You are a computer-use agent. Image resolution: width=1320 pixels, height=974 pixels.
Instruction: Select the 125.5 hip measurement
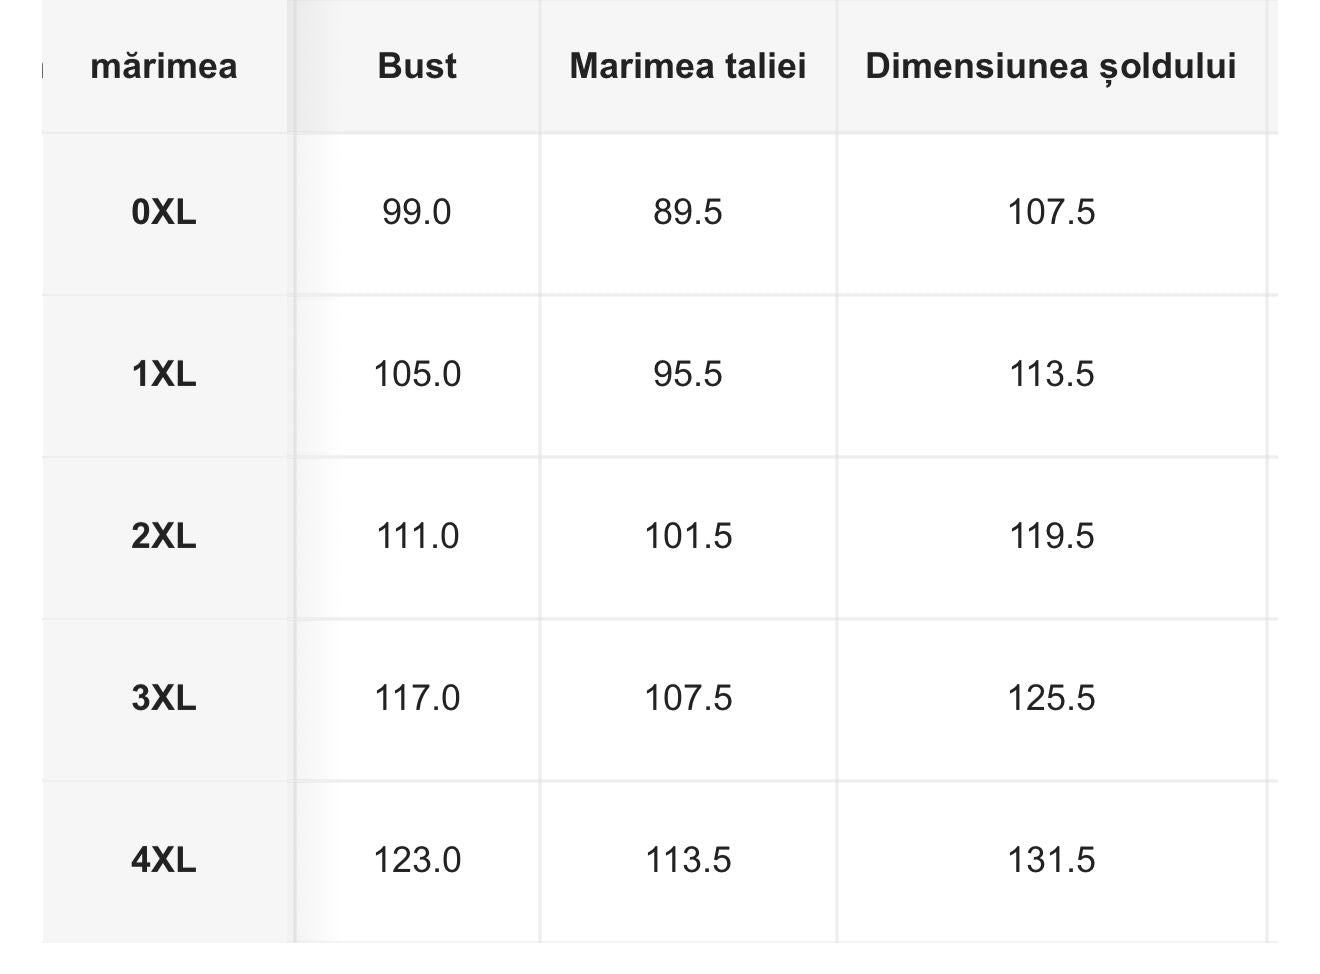(1051, 698)
